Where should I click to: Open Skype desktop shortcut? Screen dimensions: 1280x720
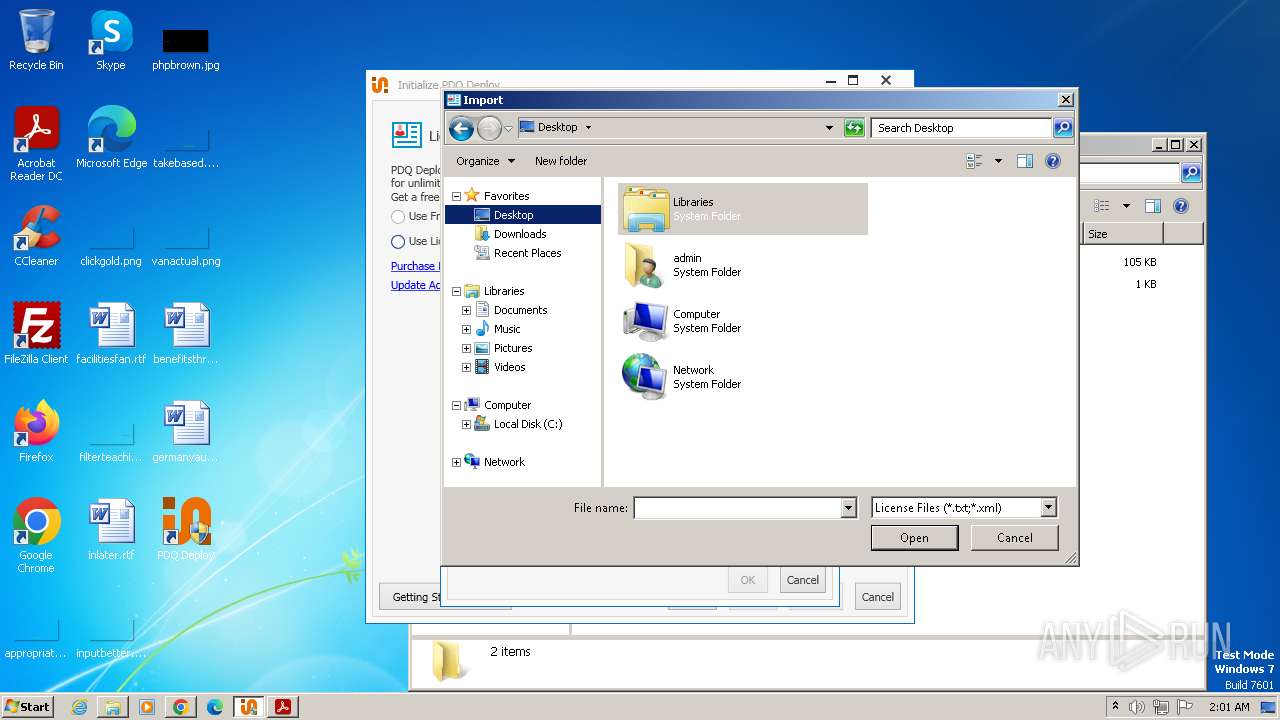pyautogui.click(x=111, y=40)
